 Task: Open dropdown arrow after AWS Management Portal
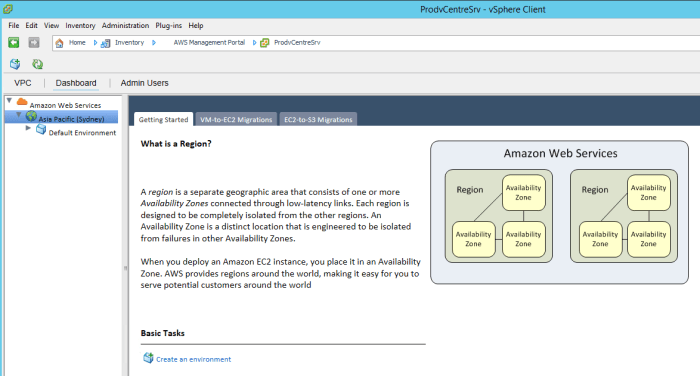[254, 43]
